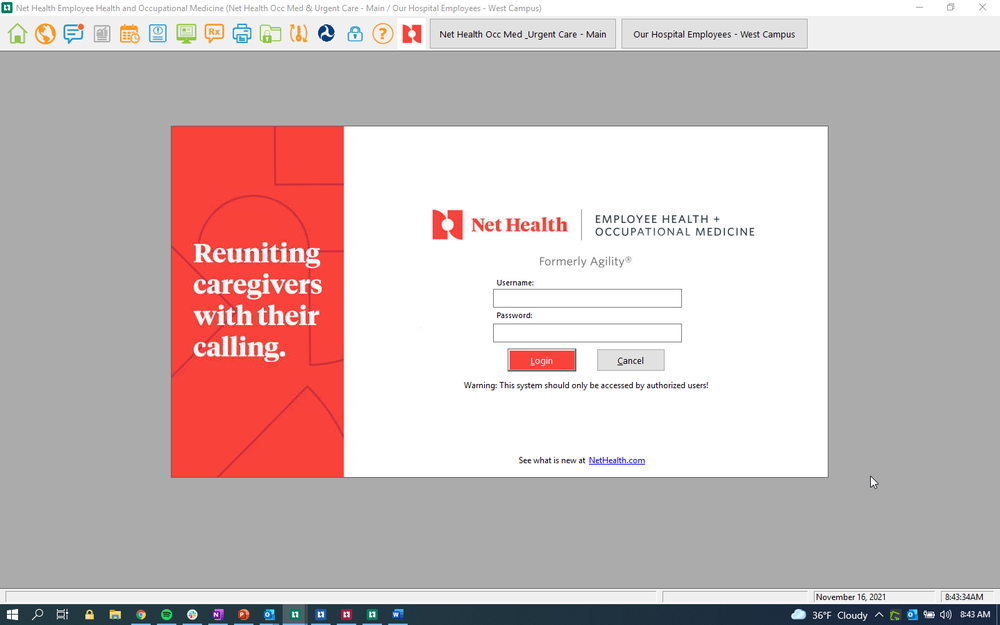Open File Explorer from the taskbar
Viewport: 1000px width, 625px height.
[x=115, y=615]
